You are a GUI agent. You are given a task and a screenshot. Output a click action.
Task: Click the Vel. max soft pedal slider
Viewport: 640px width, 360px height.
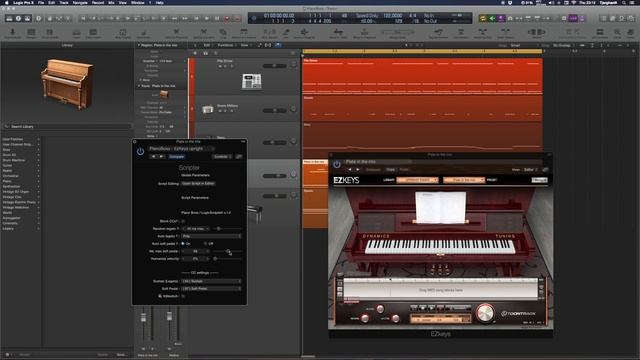(227, 251)
